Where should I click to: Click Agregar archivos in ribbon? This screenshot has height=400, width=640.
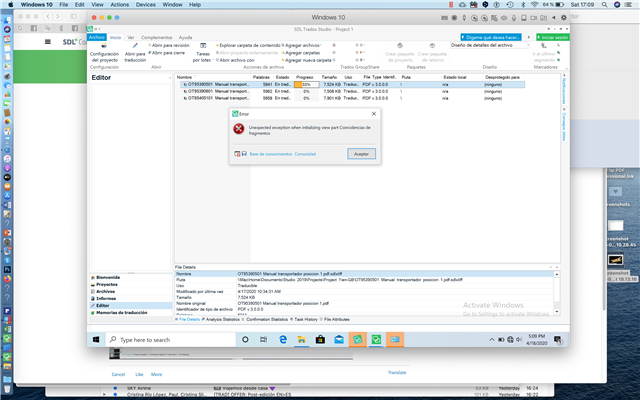pos(301,45)
